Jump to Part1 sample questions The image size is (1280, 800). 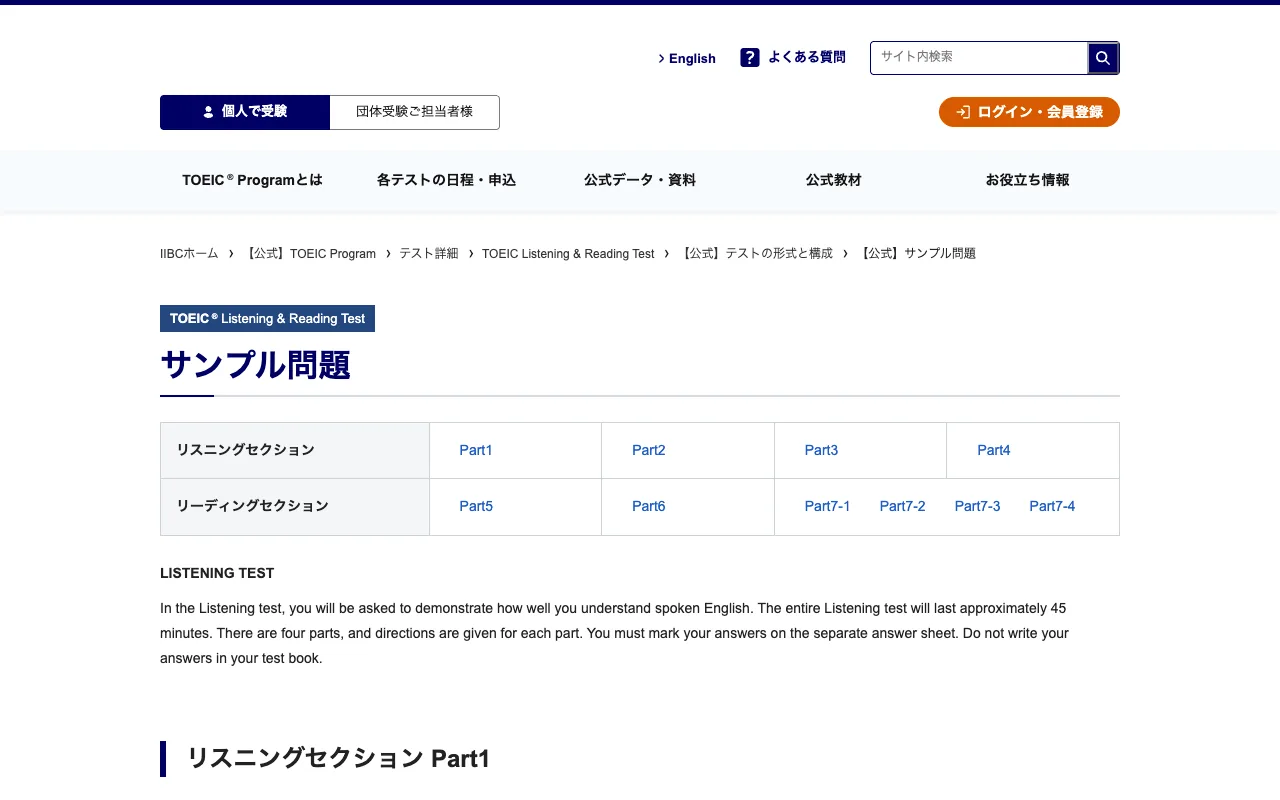[476, 450]
